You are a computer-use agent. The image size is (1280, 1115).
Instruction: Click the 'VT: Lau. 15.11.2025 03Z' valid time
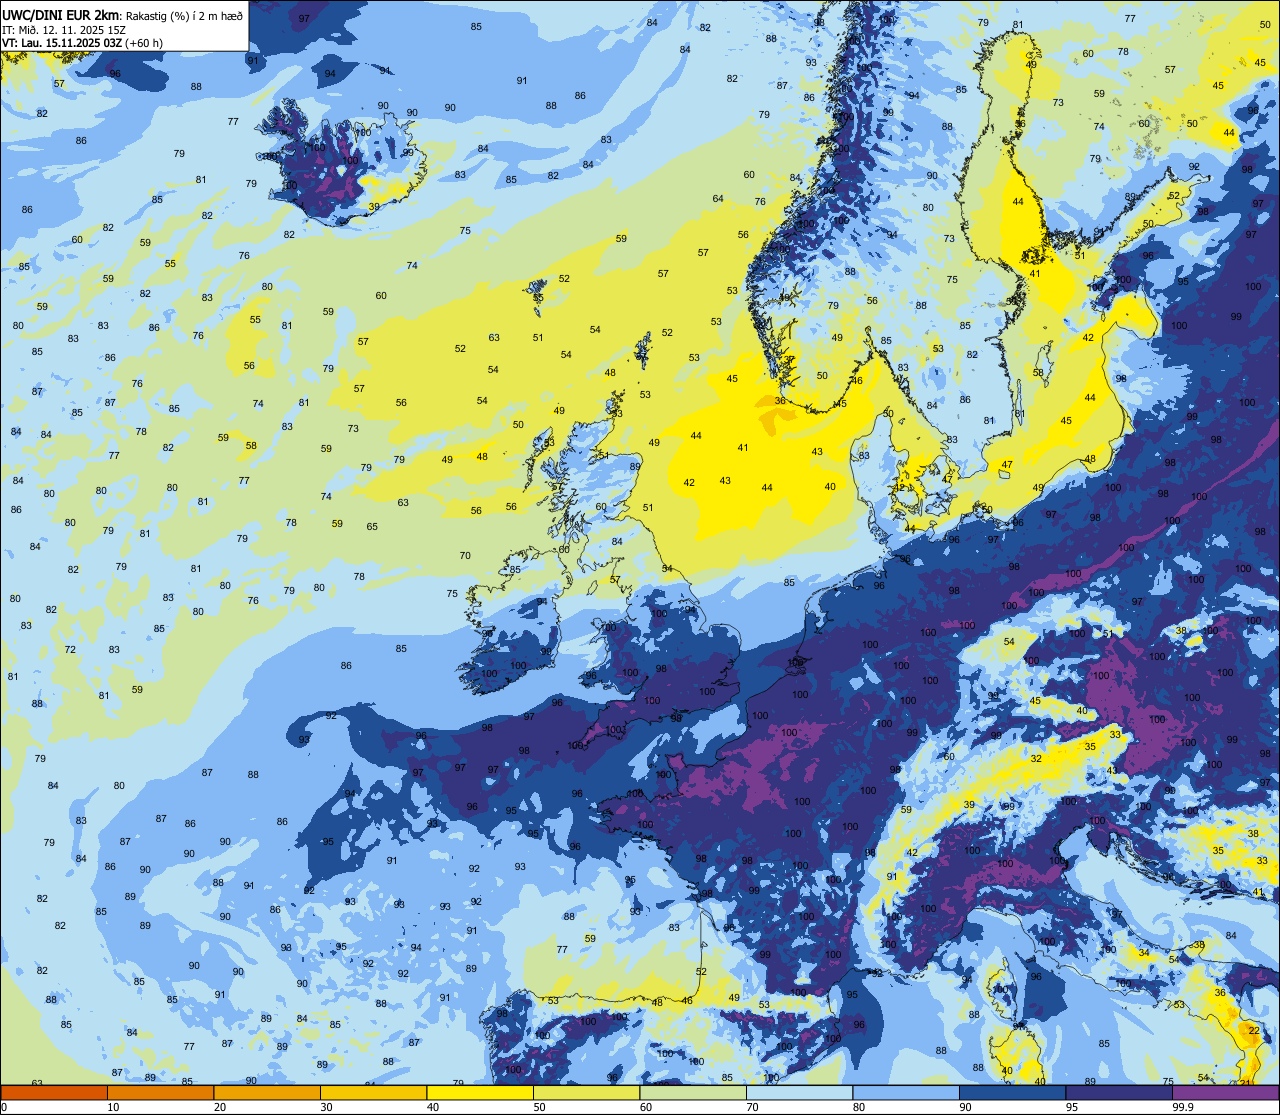tap(62, 42)
